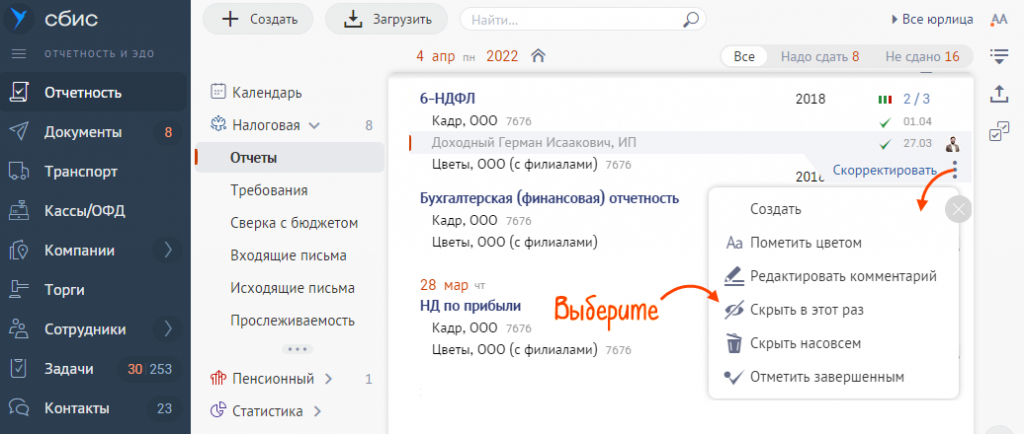Open Отчеты in the Налоговая submenu

tap(289, 157)
